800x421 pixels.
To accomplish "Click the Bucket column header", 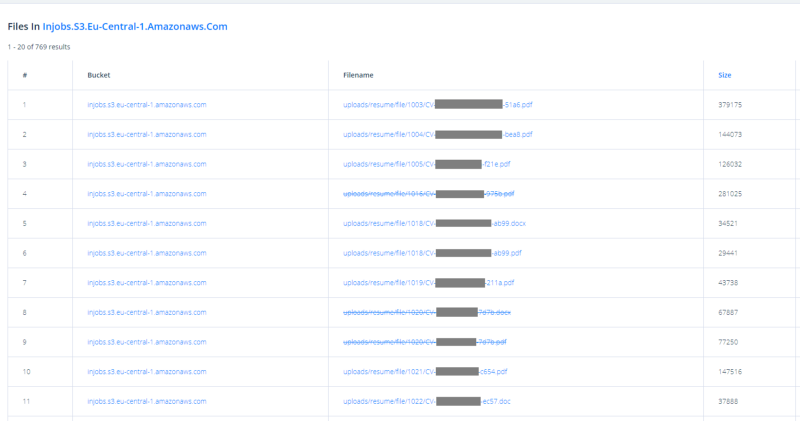I will coord(98,75).
